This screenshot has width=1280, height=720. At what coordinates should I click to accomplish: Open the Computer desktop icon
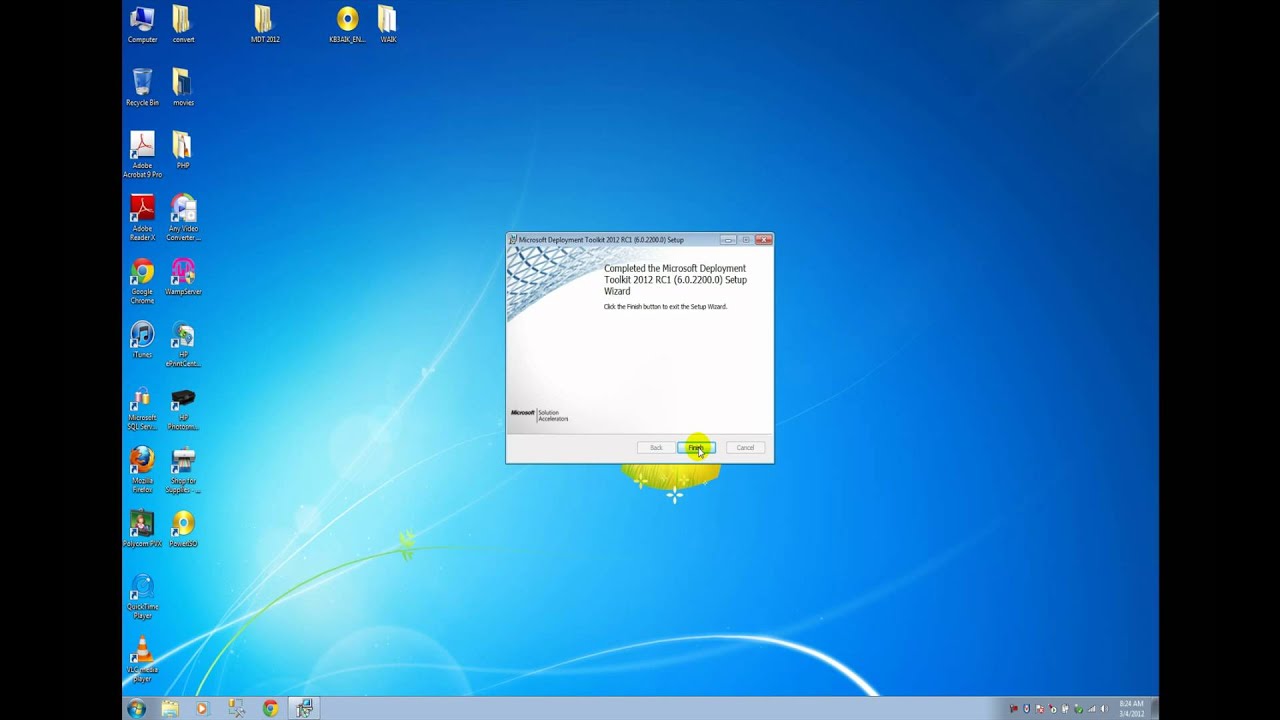click(x=142, y=25)
